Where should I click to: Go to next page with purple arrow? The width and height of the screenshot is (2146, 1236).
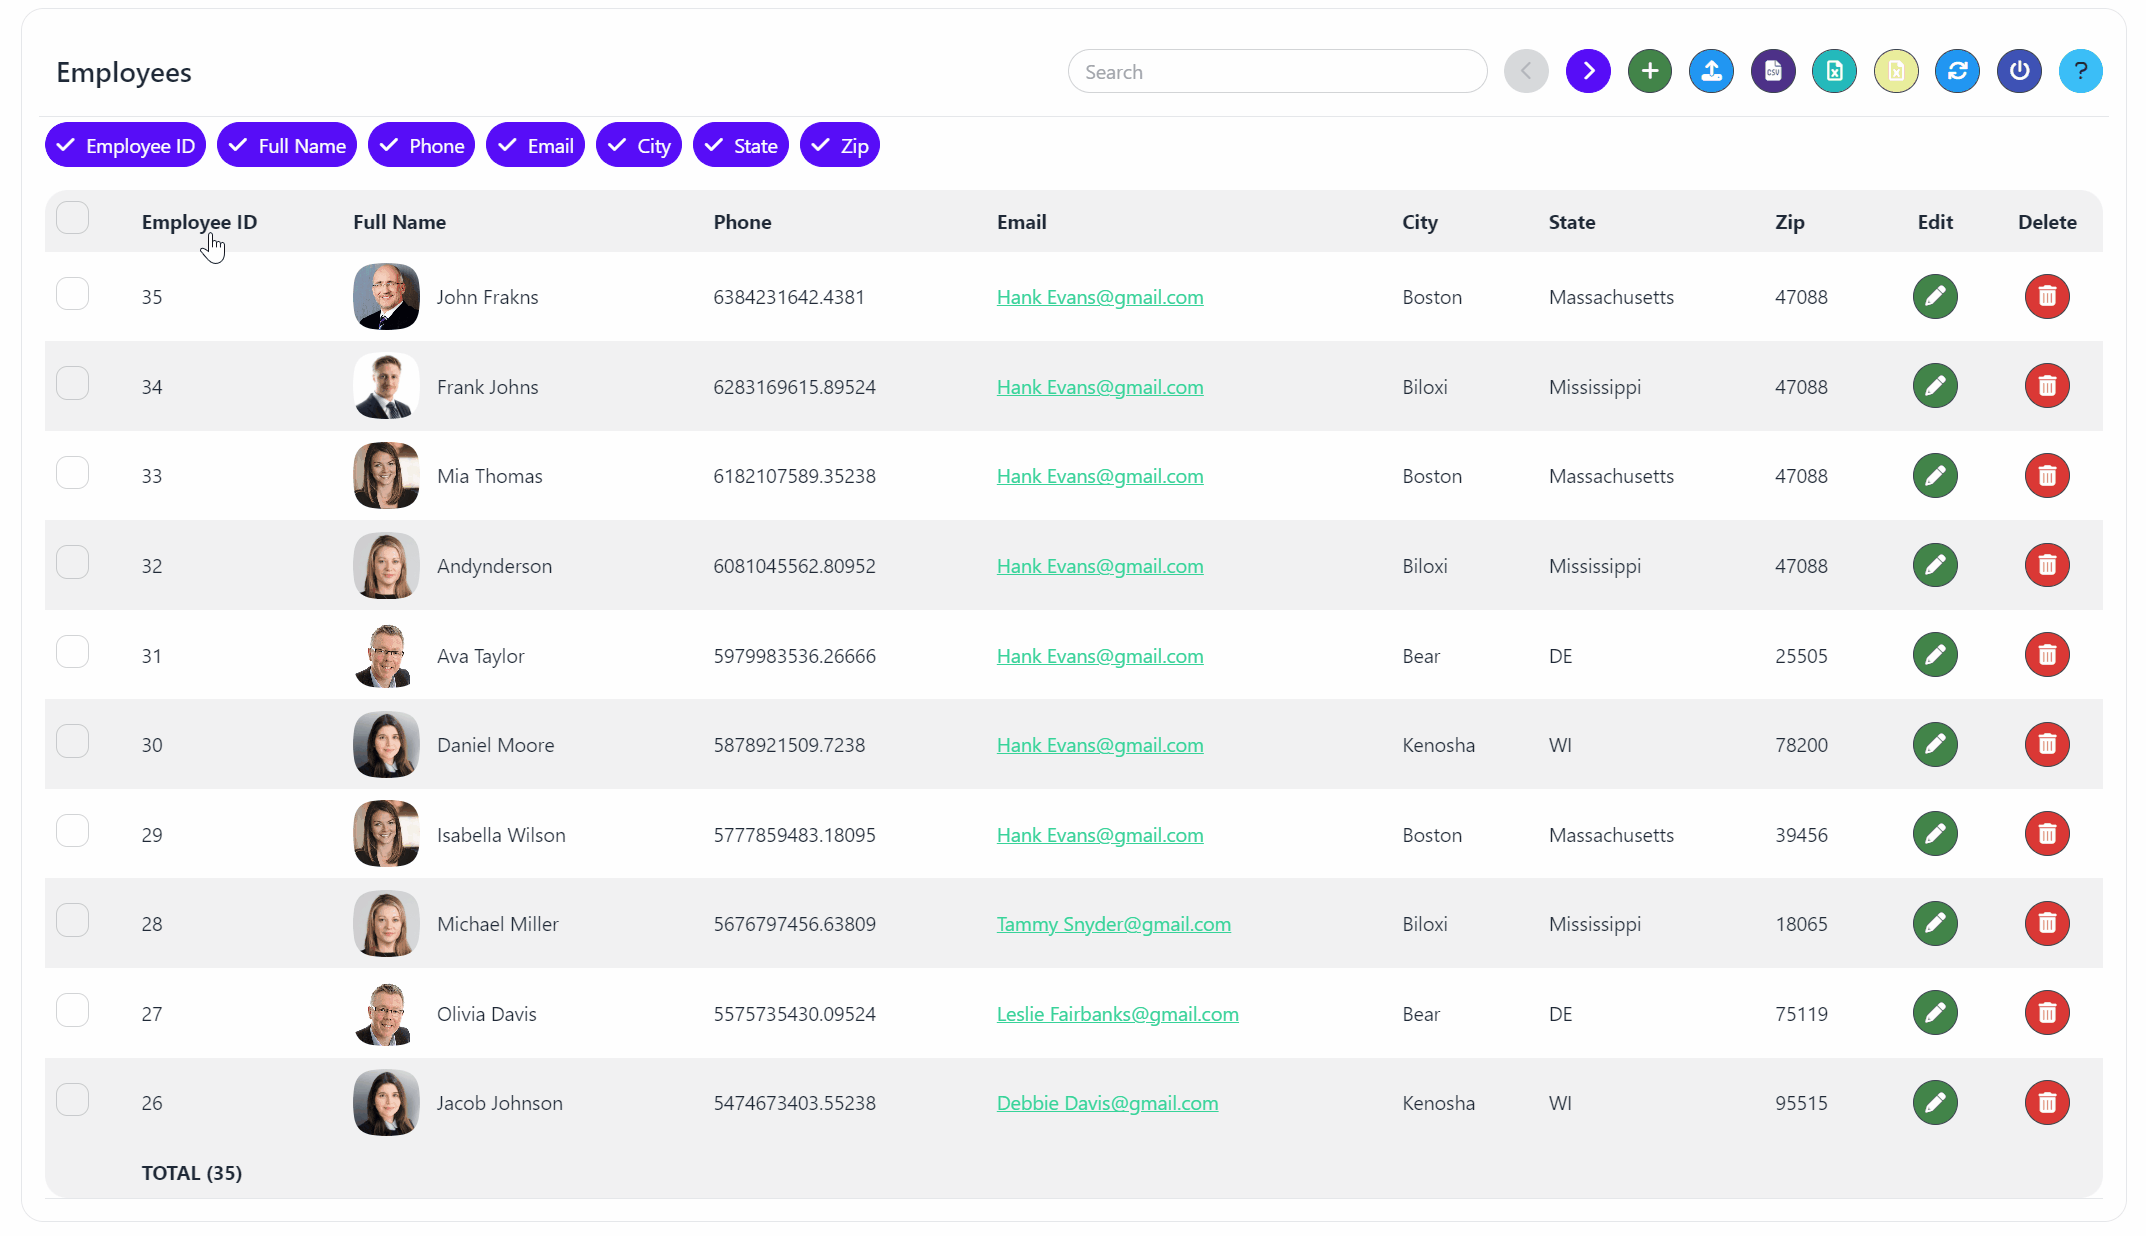(1588, 71)
